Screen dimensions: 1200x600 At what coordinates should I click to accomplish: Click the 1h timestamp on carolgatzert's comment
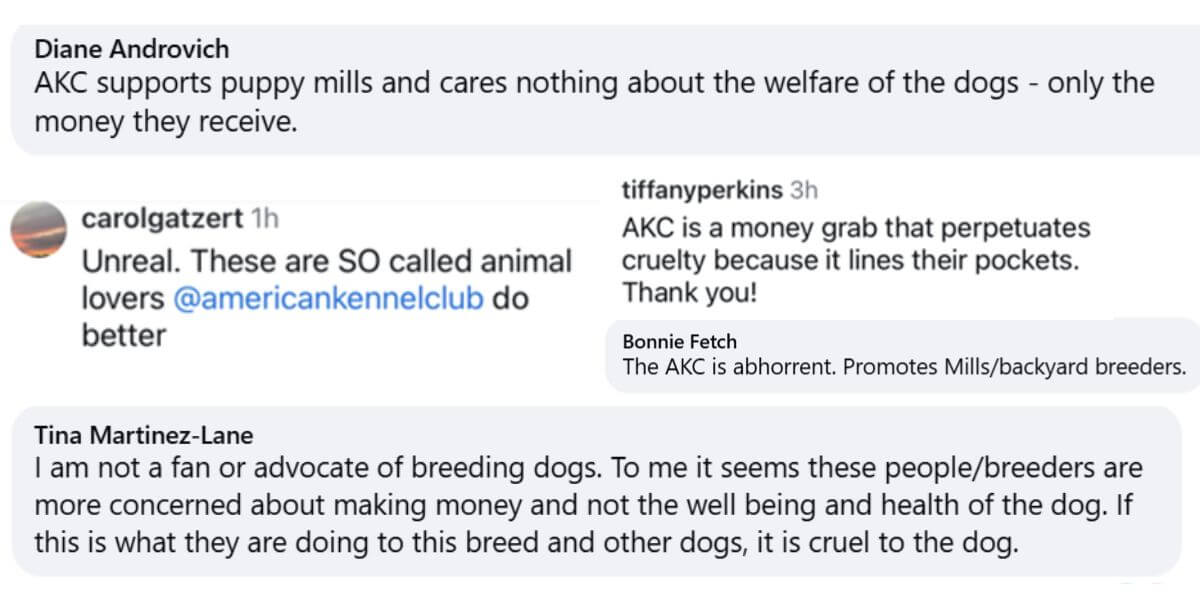[266, 217]
